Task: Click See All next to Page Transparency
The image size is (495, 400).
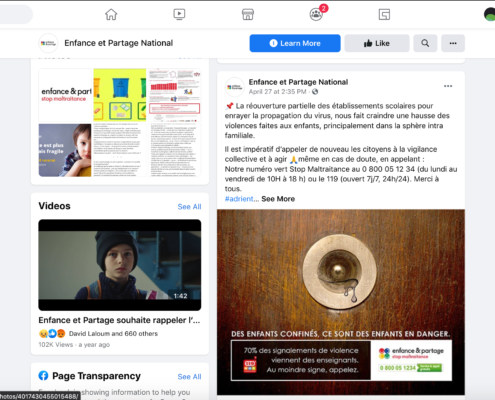Action: coord(189,377)
